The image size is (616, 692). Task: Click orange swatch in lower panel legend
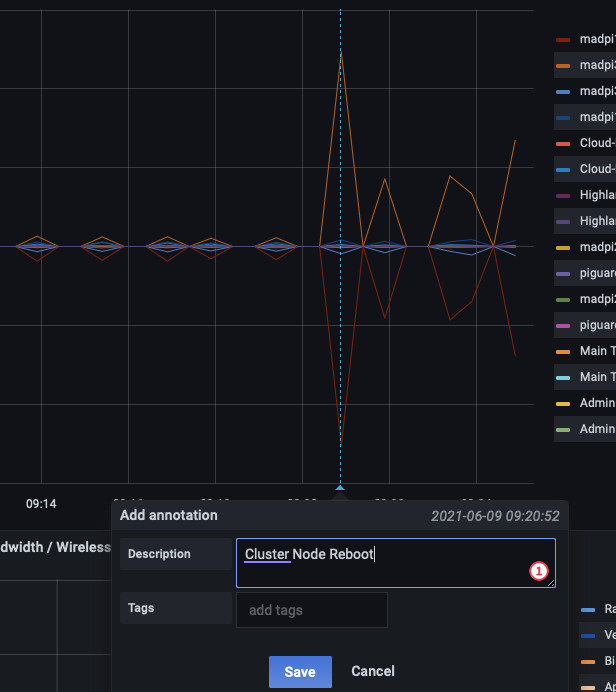[588, 662]
